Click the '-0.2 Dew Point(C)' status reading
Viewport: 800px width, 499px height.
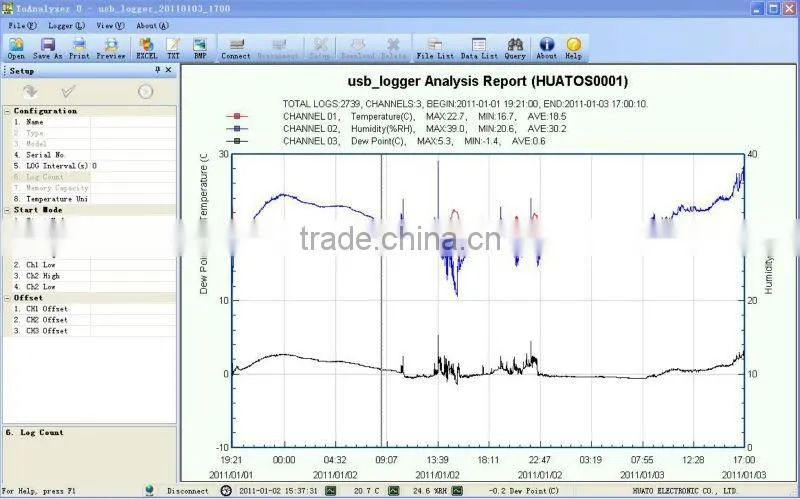pos(523,491)
